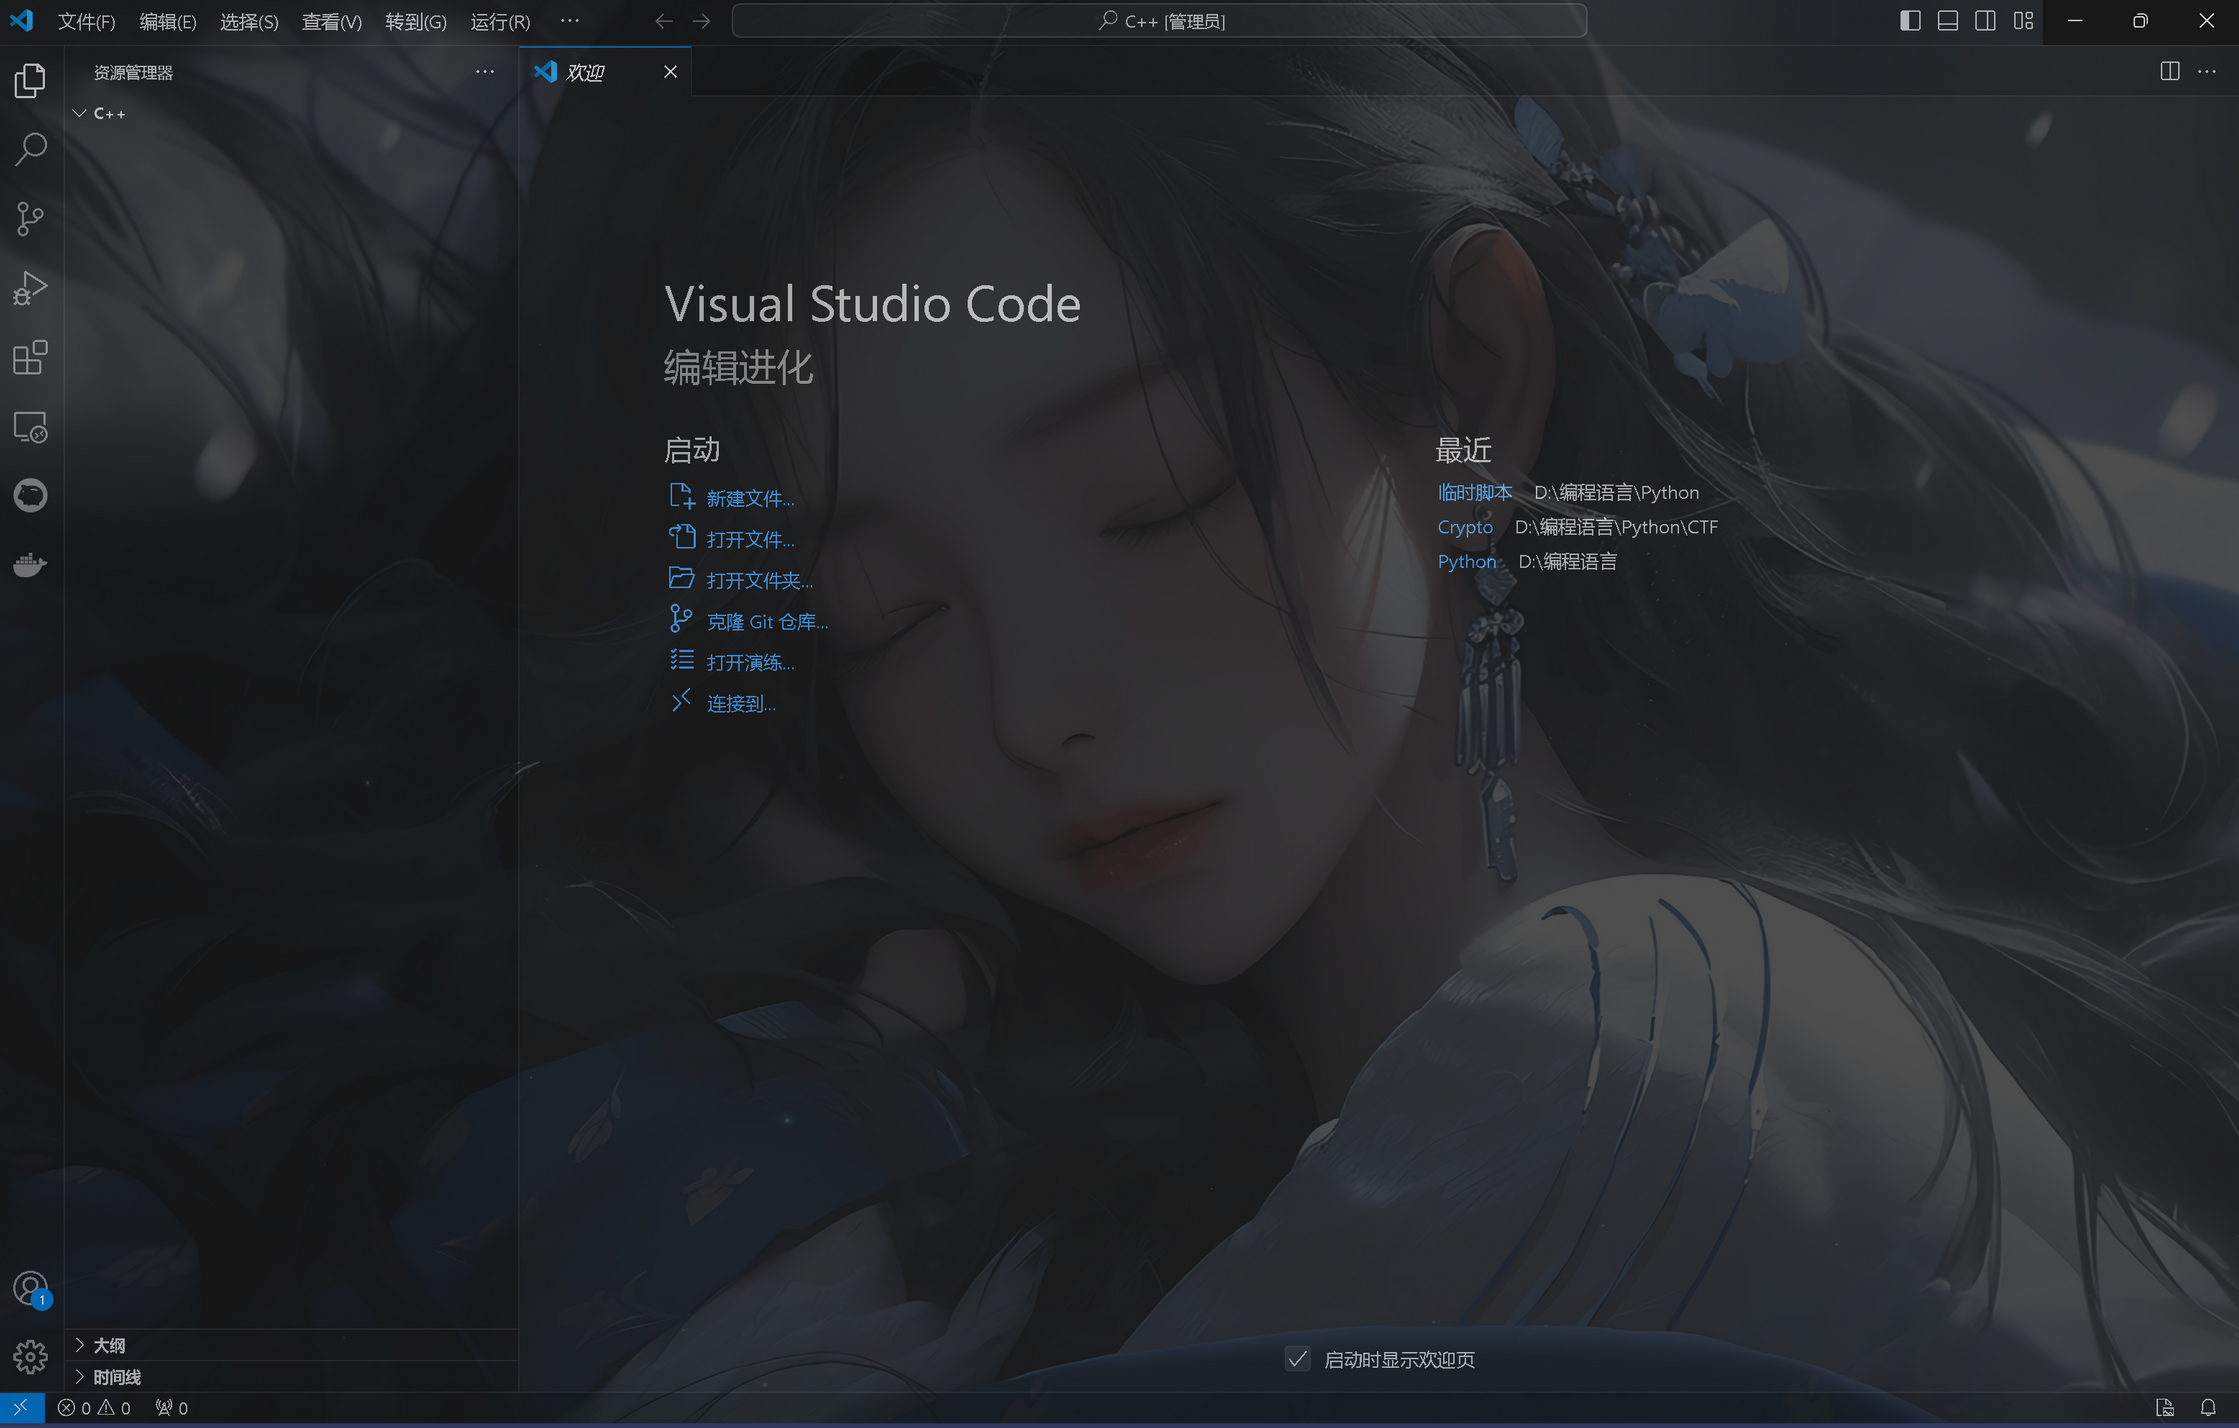Open recent folder Crypto
The width and height of the screenshot is (2239, 1428).
point(1465,527)
